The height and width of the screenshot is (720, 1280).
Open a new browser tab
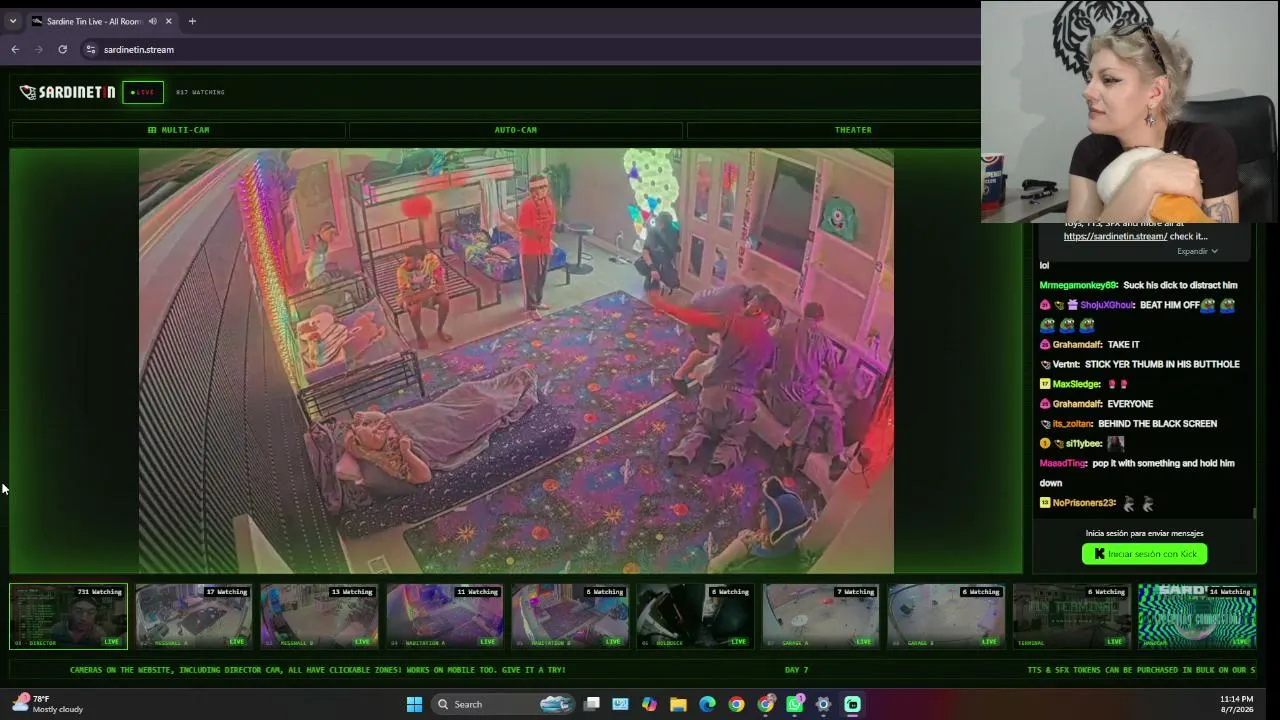[192, 21]
